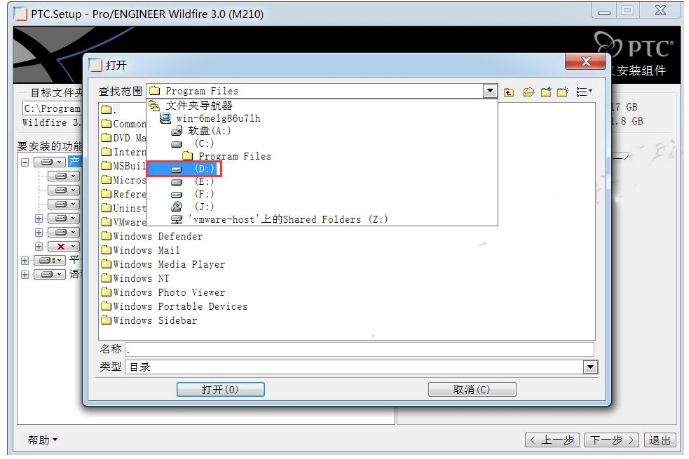Click the open-folder icon in dialog toolbar
The width and height of the screenshot is (689, 459).
528,92
